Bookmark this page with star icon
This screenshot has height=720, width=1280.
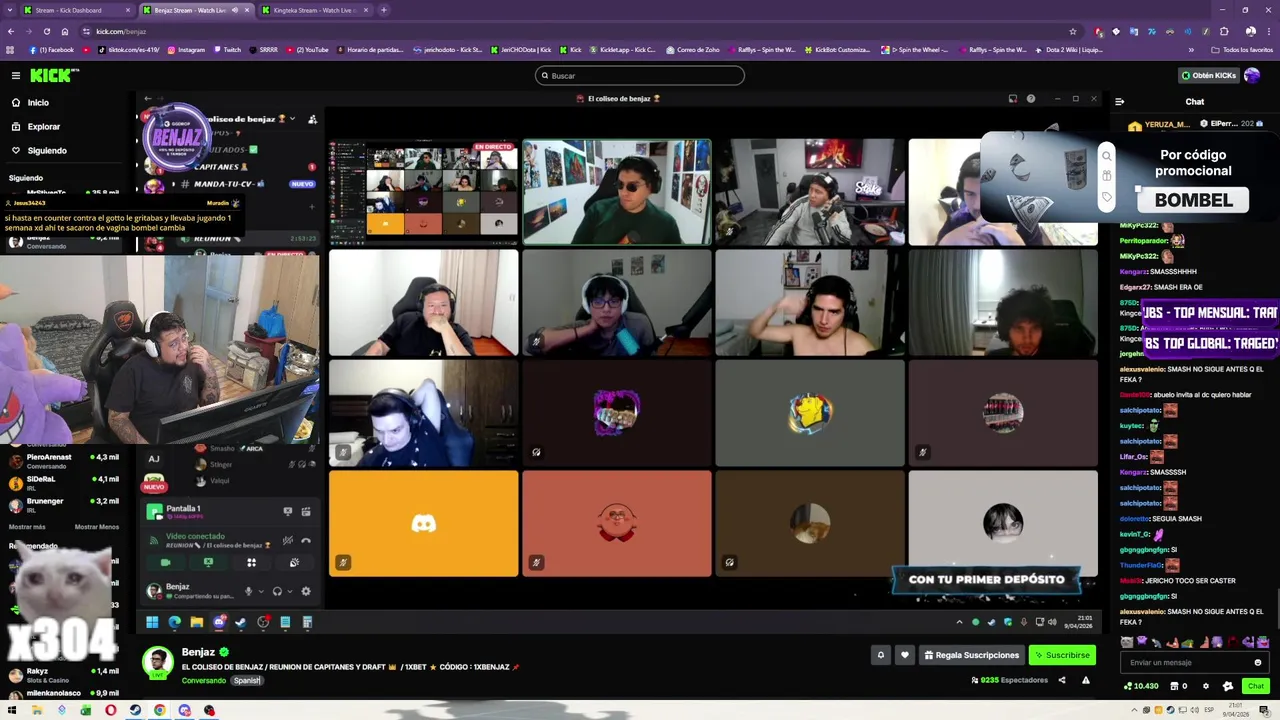(1073, 31)
